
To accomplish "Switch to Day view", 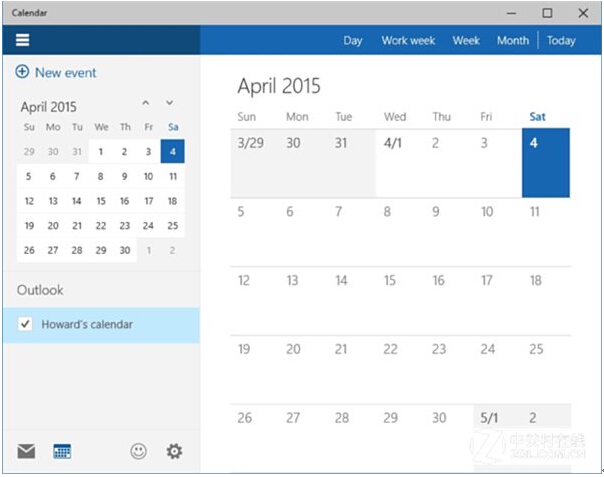I will 352,41.
